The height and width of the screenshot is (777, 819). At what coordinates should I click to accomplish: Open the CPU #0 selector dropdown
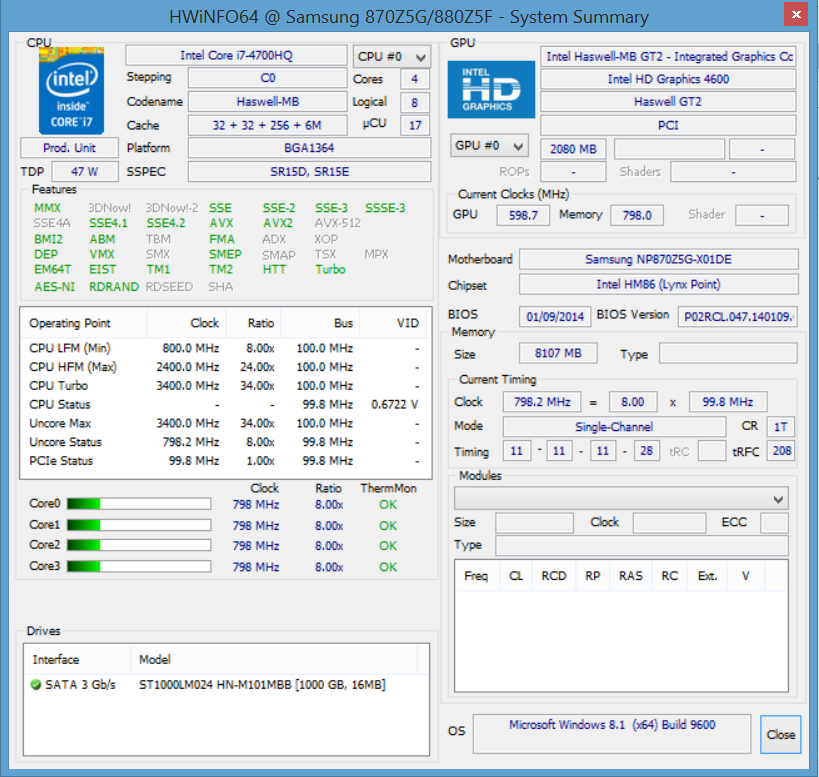click(392, 56)
